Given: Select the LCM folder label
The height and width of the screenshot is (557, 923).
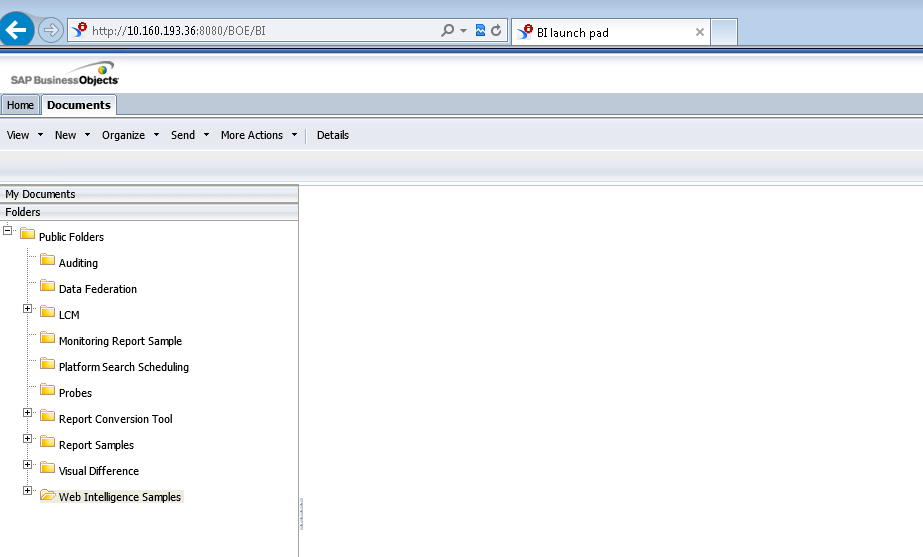Looking at the screenshot, I should tap(69, 315).
